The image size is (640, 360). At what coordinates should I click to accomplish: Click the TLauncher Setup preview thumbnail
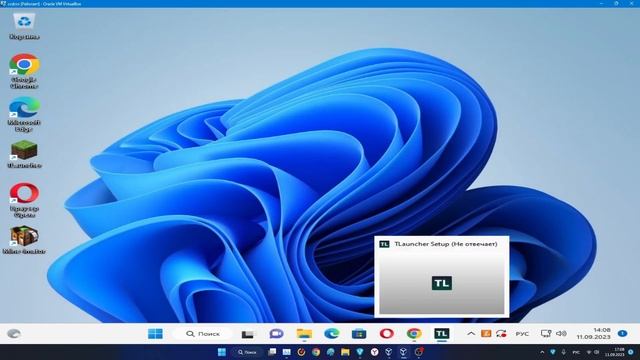pos(442,277)
